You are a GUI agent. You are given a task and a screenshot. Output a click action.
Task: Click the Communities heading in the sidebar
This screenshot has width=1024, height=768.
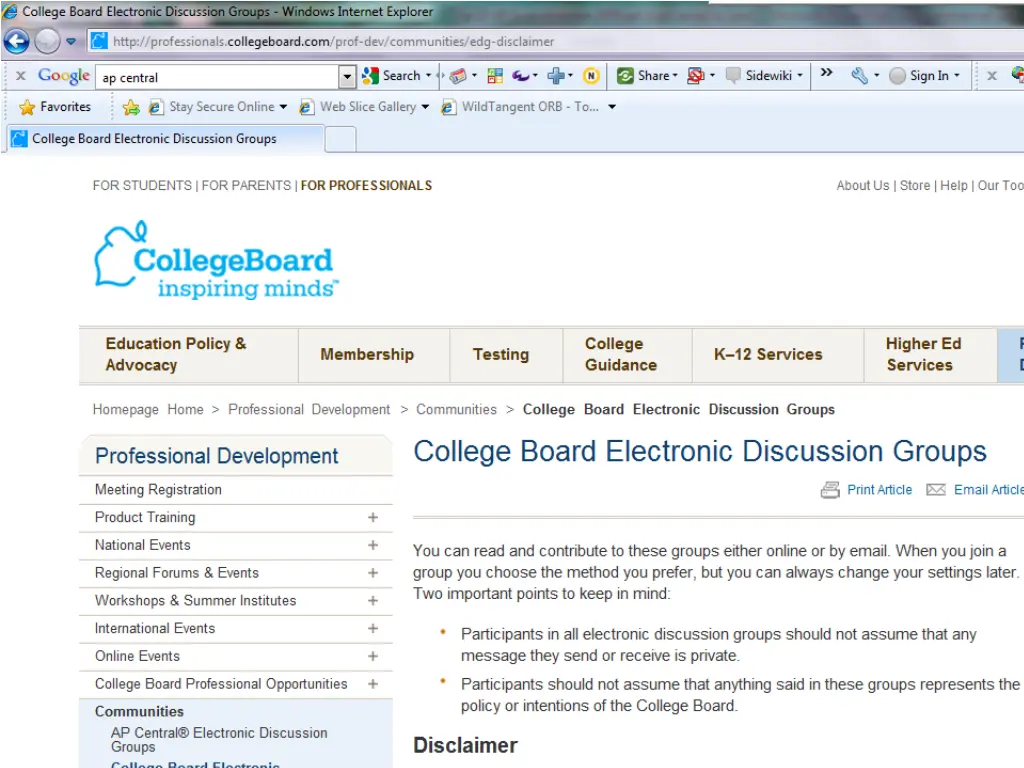coord(139,711)
